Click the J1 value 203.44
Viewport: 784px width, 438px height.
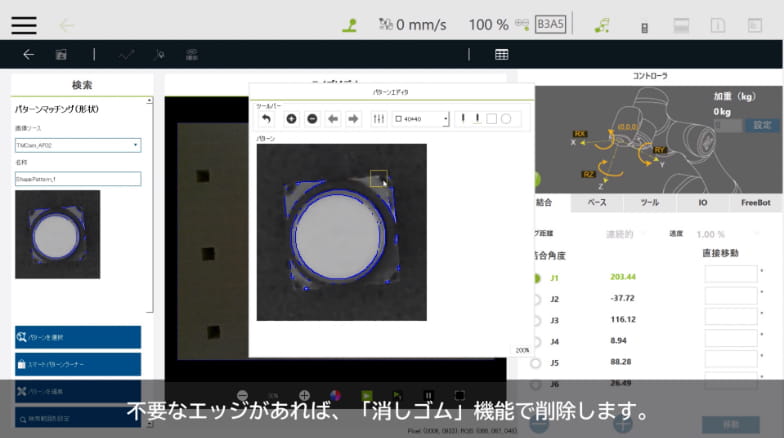coord(622,277)
